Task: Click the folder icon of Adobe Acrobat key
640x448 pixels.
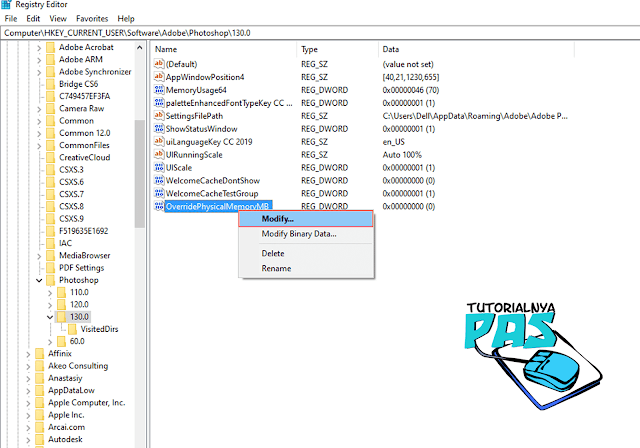Action: tap(51, 47)
